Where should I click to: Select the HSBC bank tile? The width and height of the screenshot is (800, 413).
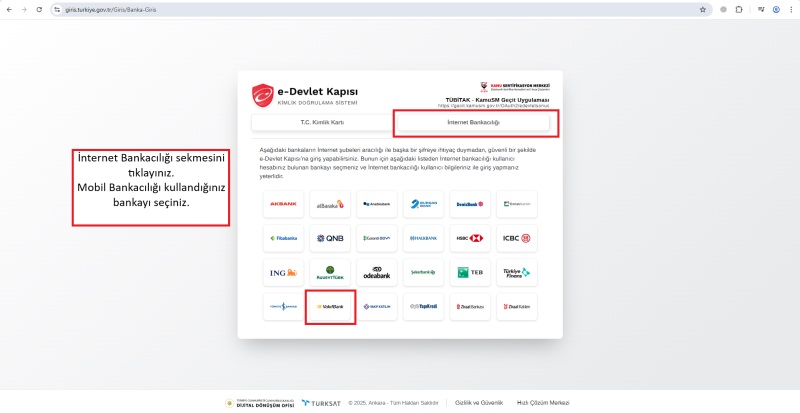click(470, 238)
